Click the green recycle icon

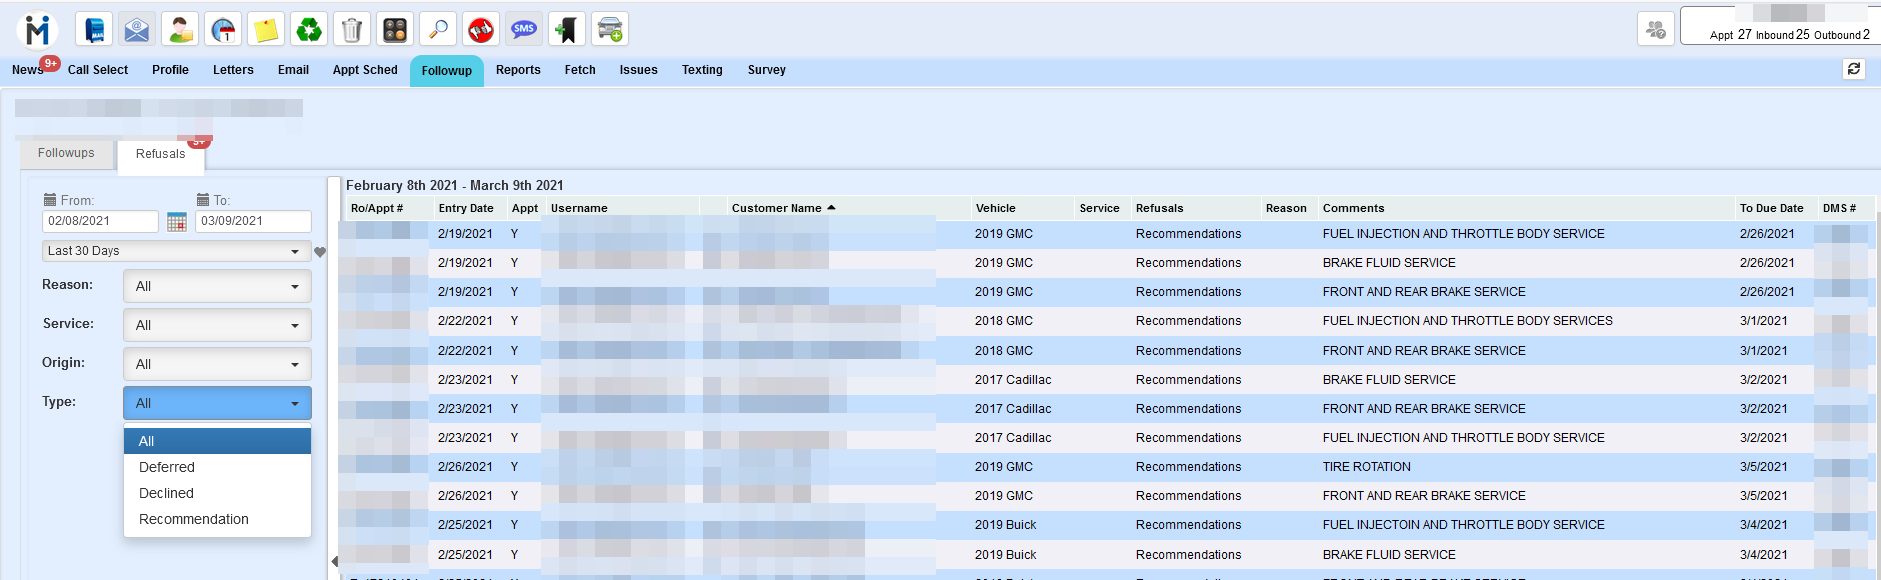pyautogui.click(x=309, y=30)
